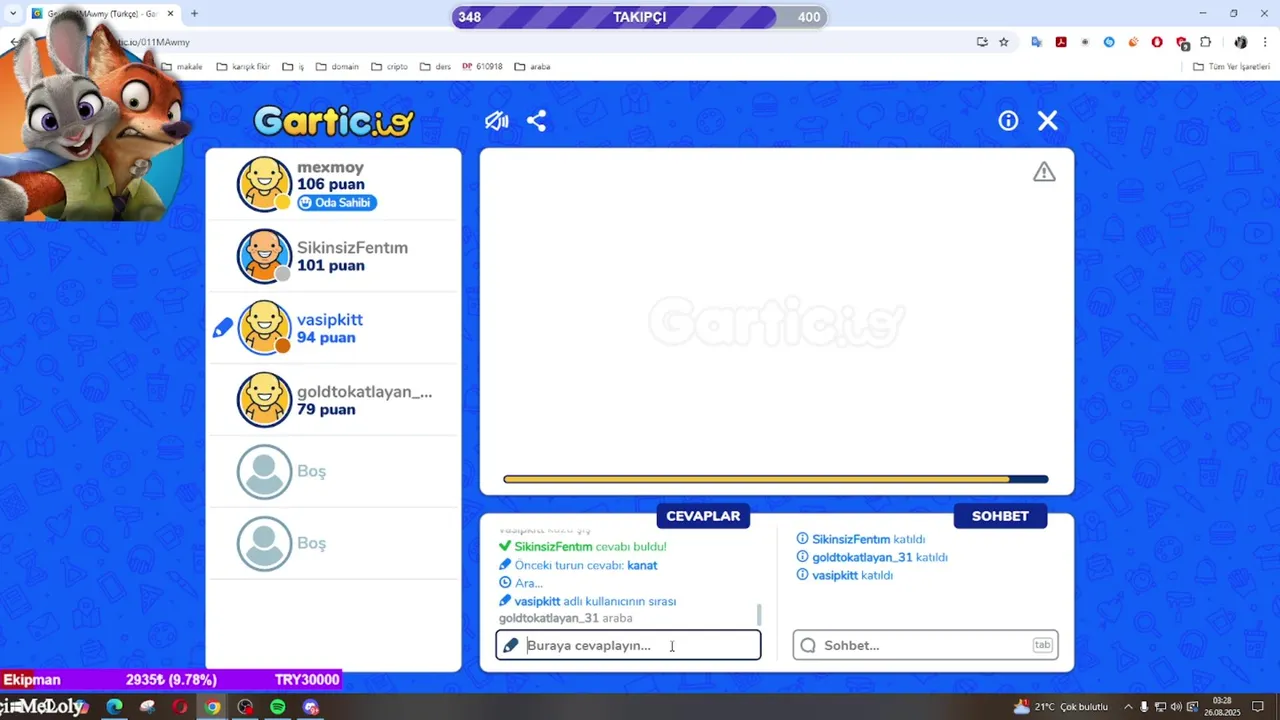Open the 'domain' bookmark folder
Viewport: 1280px width, 720px height.
pos(337,67)
